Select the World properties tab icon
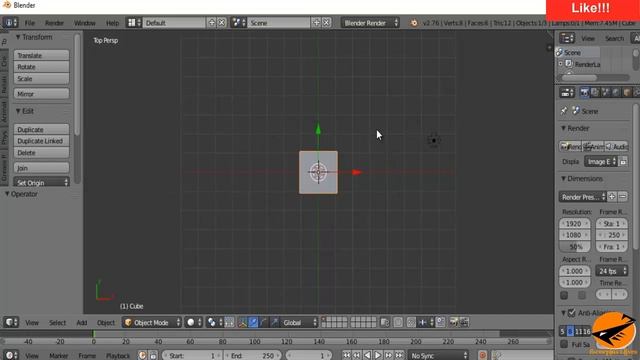This screenshot has width=640, height=360. tap(616, 93)
